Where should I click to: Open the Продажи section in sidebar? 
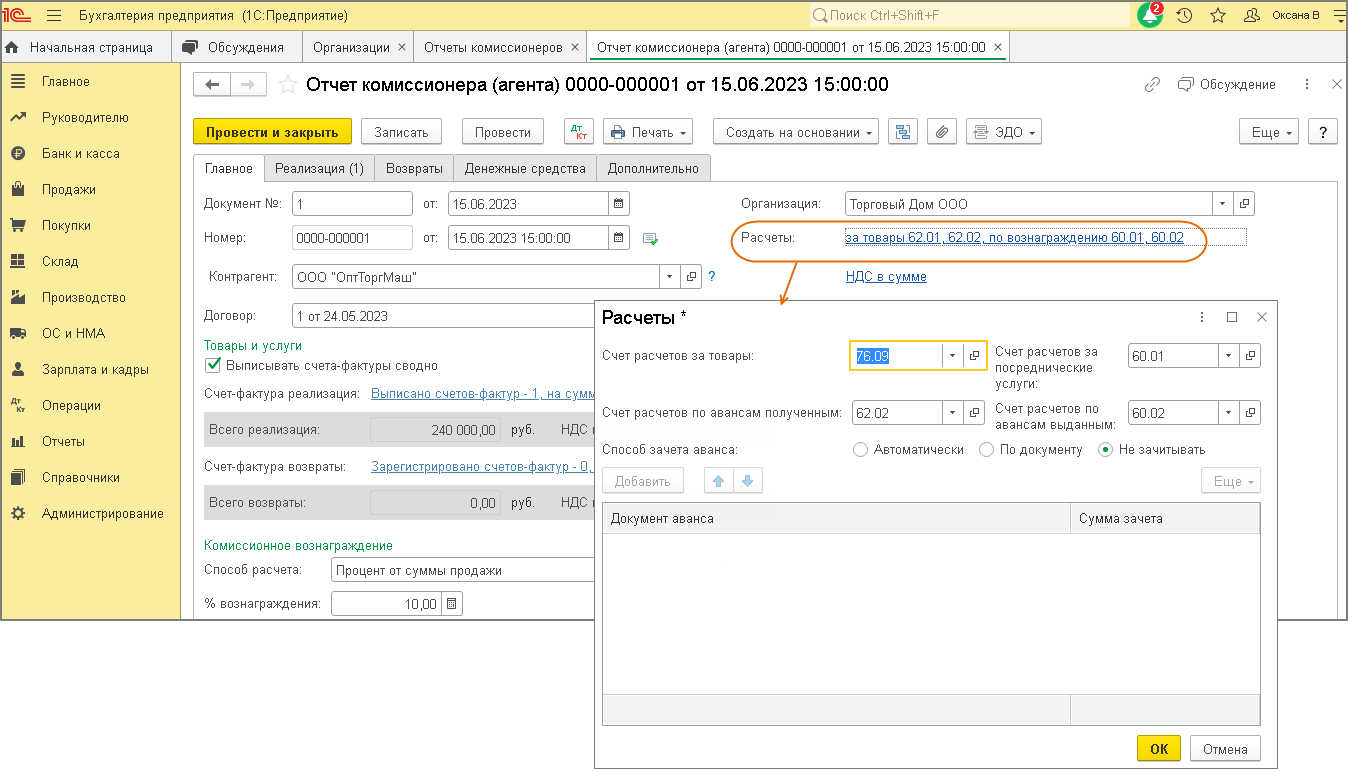[x=69, y=190]
